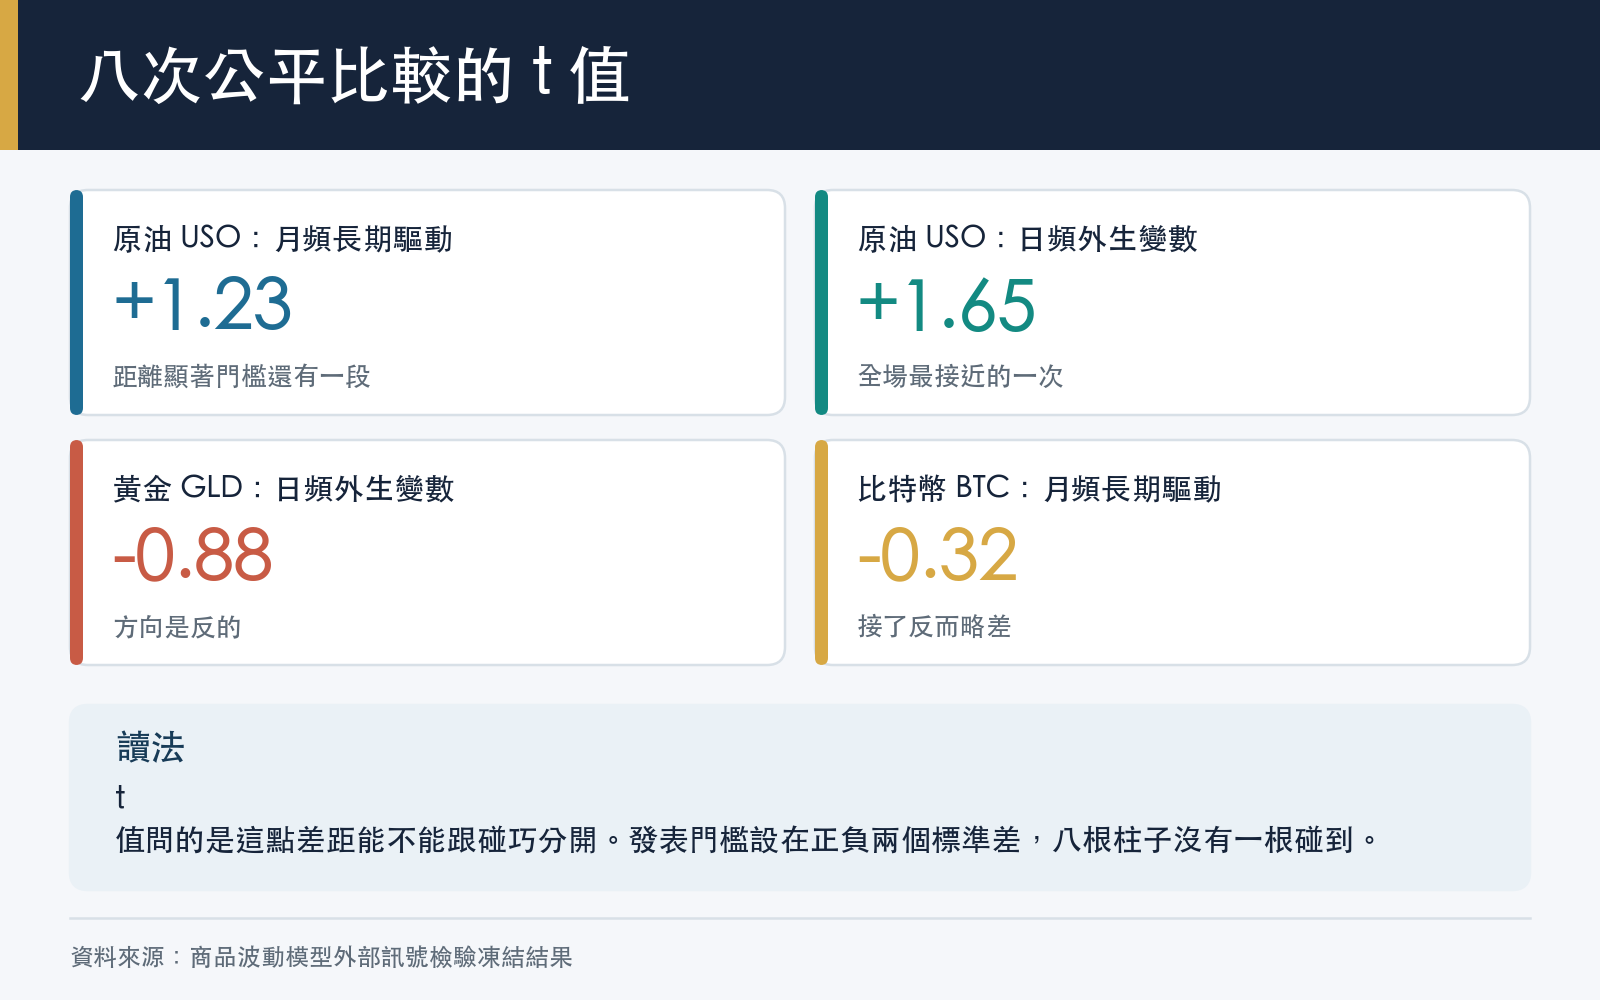Select card label 原油 USO：月頻長期驅動
The image size is (1600, 1000).
(x=283, y=239)
